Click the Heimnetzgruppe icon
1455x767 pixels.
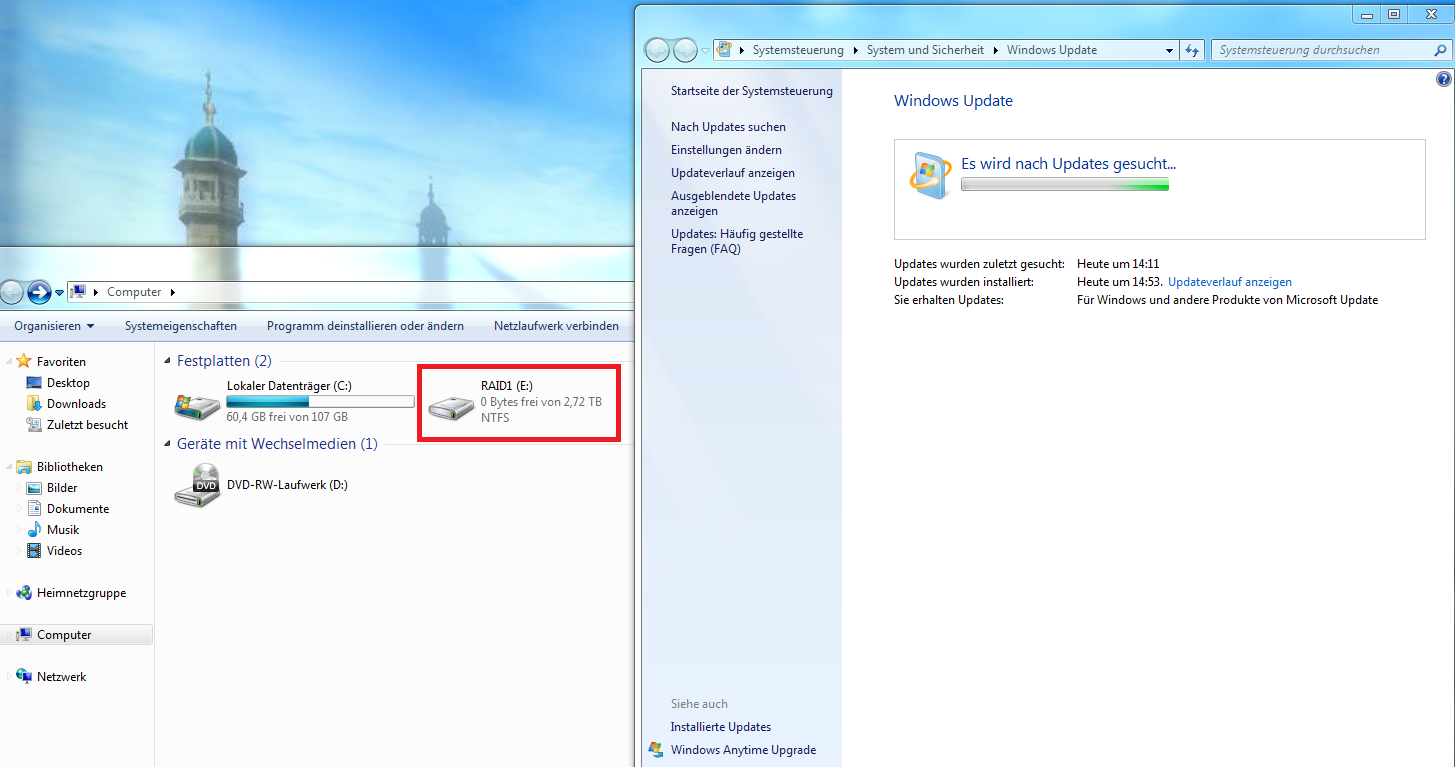(x=24, y=593)
